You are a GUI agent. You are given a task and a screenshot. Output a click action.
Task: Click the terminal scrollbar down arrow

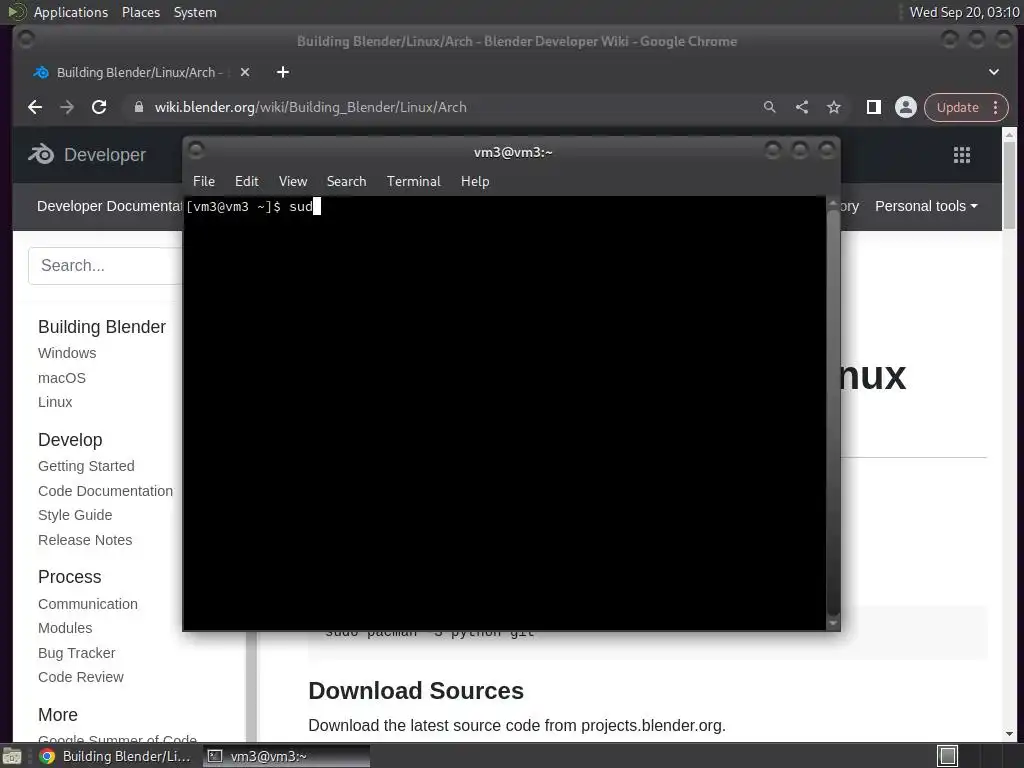click(833, 624)
